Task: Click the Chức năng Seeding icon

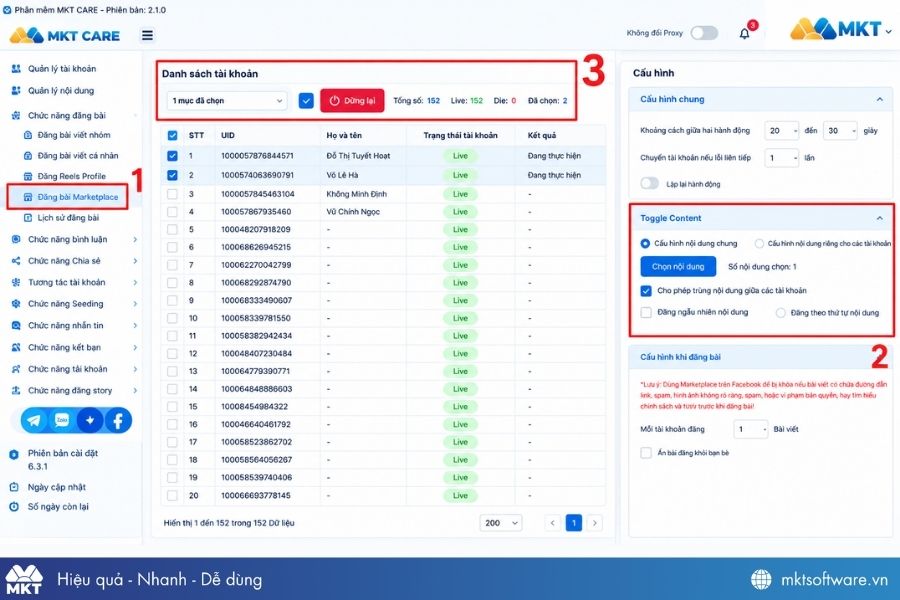Action: [x=16, y=304]
